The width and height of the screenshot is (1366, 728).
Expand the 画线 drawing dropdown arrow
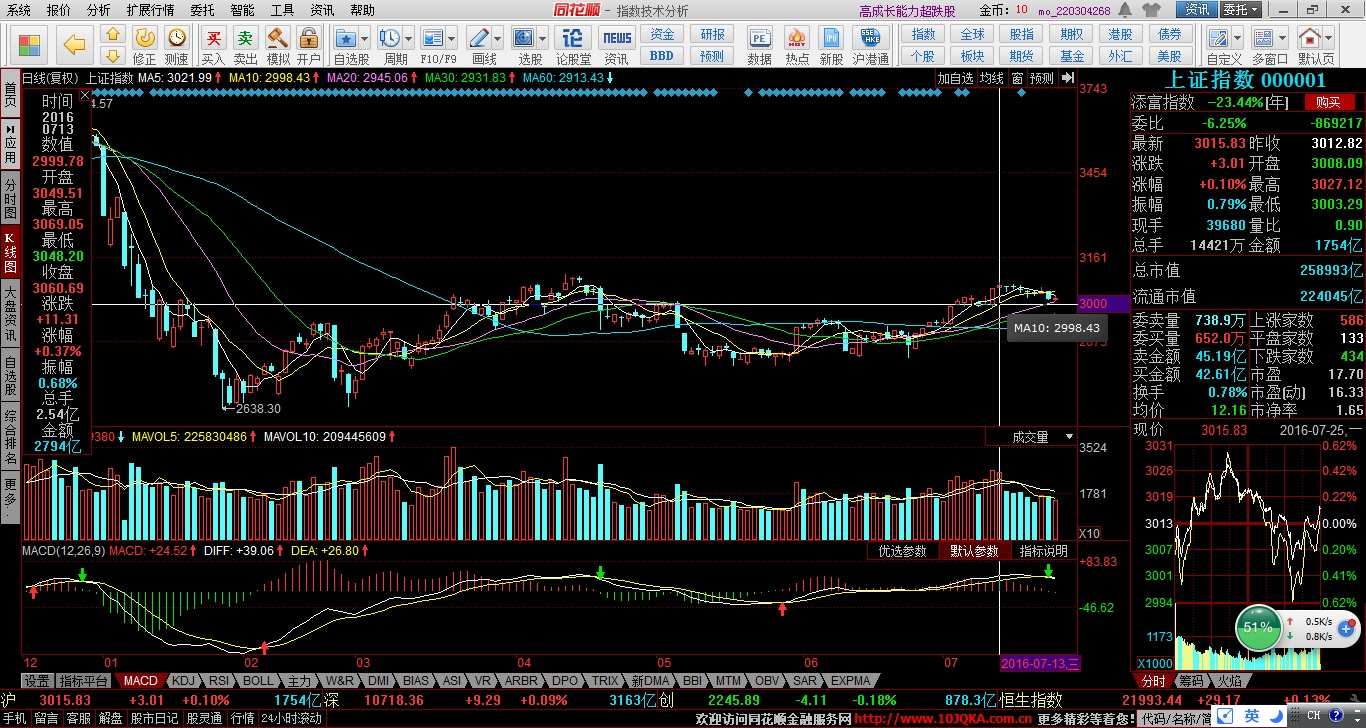pyautogui.click(x=497, y=39)
